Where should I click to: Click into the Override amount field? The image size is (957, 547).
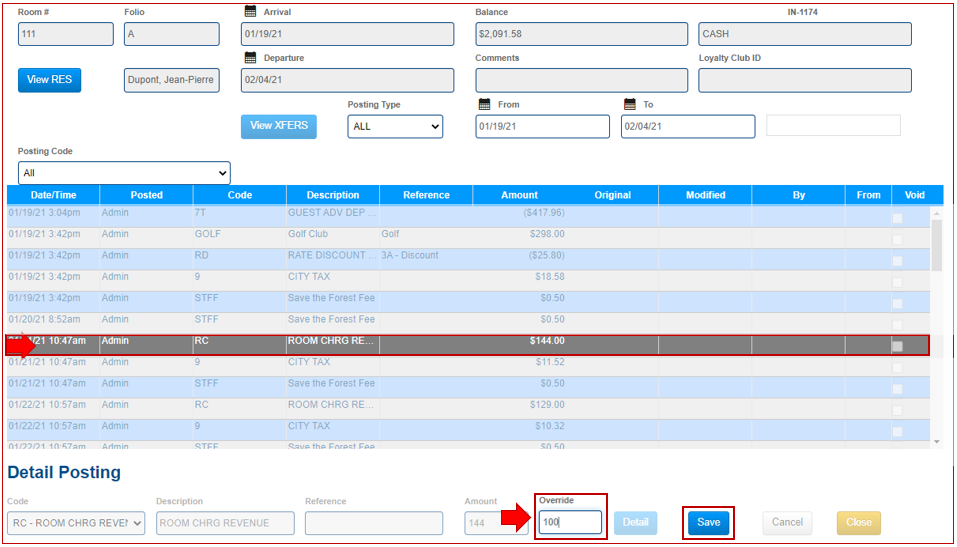pyautogui.click(x=569, y=522)
